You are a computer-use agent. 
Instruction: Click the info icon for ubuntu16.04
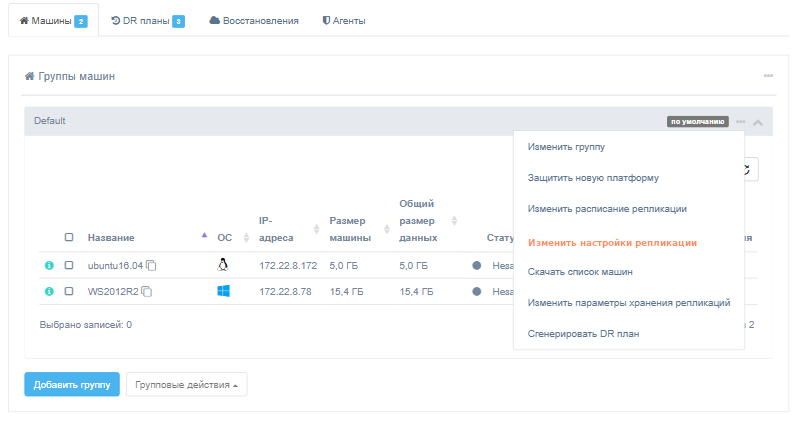tap(48, 266)
